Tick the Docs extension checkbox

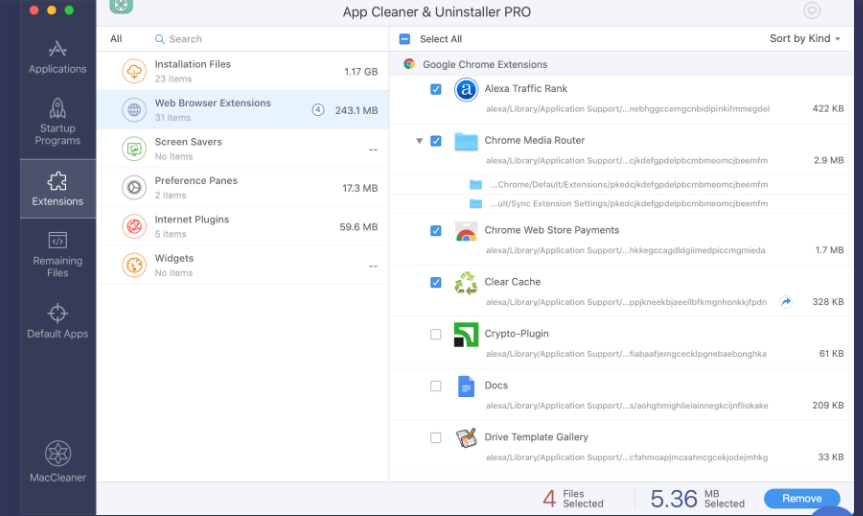[436, 386]
